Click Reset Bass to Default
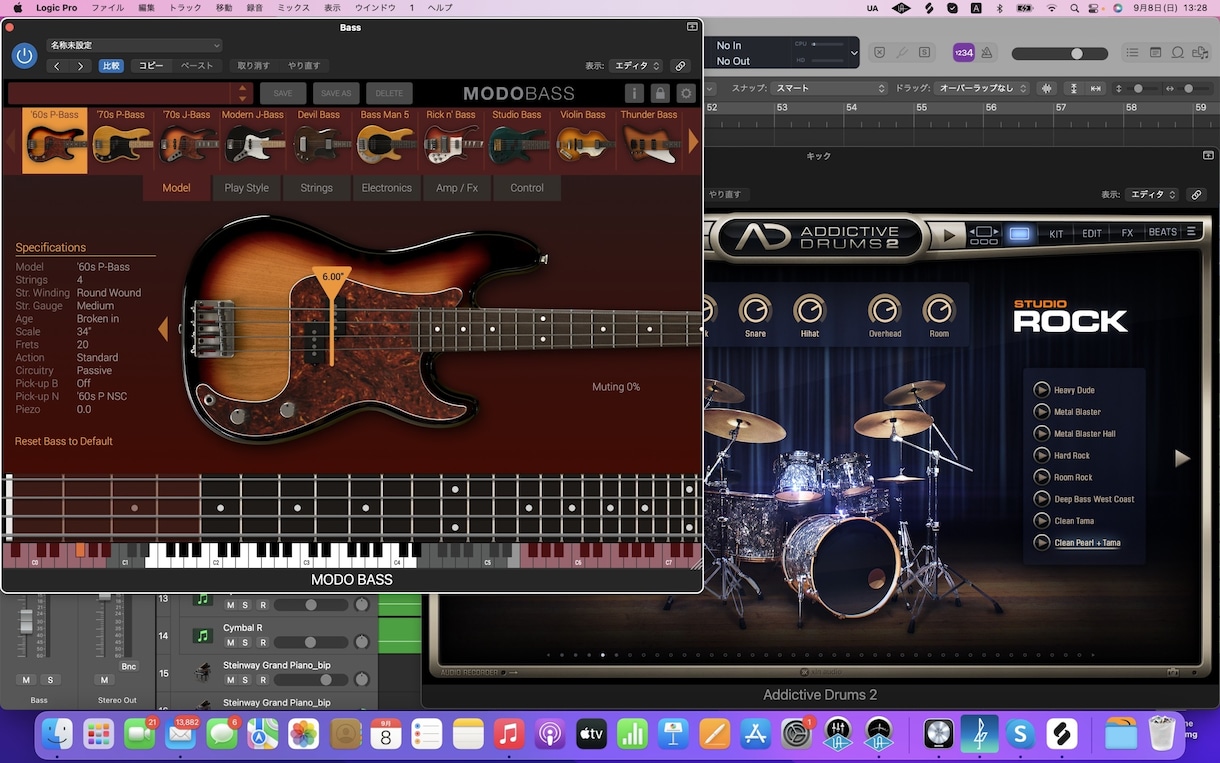Image resolution: width=1220 pixels, height=763 pixels. (64, 441)
